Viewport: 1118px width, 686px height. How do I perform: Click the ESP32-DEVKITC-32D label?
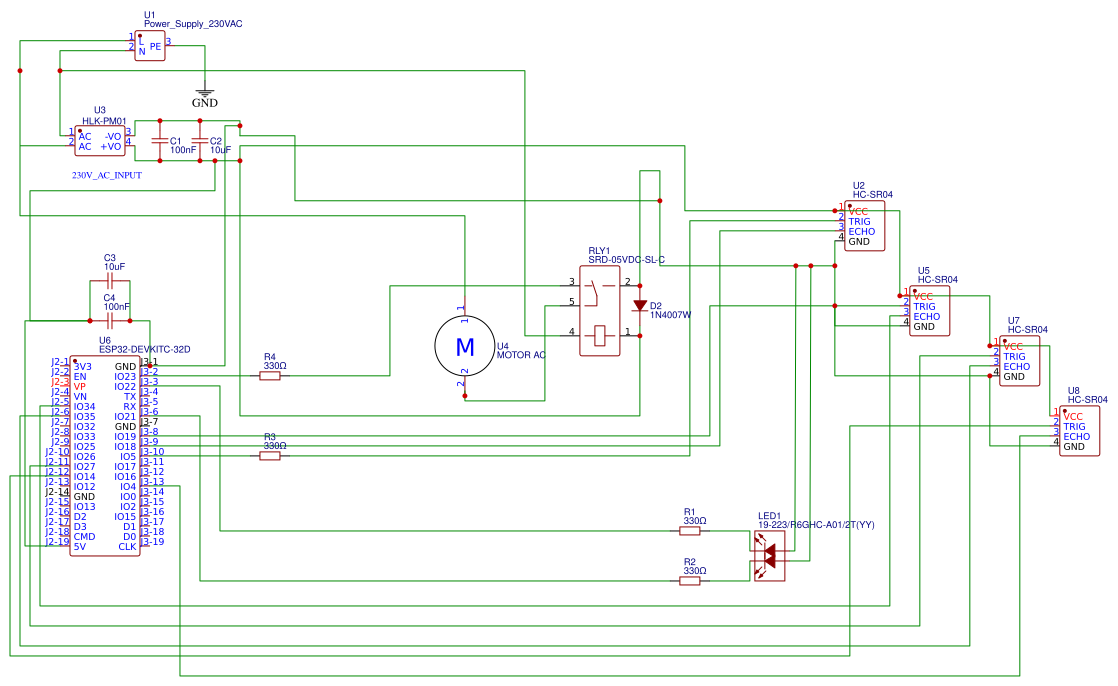click(x=145, y=350)
